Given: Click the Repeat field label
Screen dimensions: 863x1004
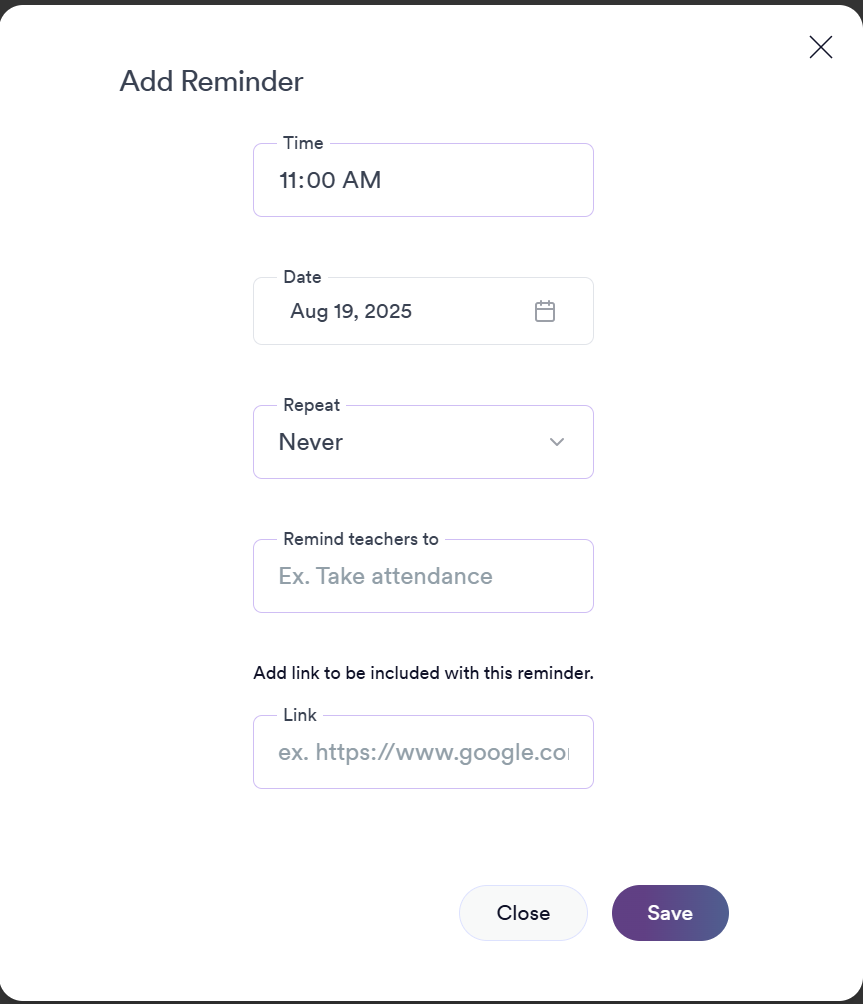Looking at the screenshot, I should 311,405.
